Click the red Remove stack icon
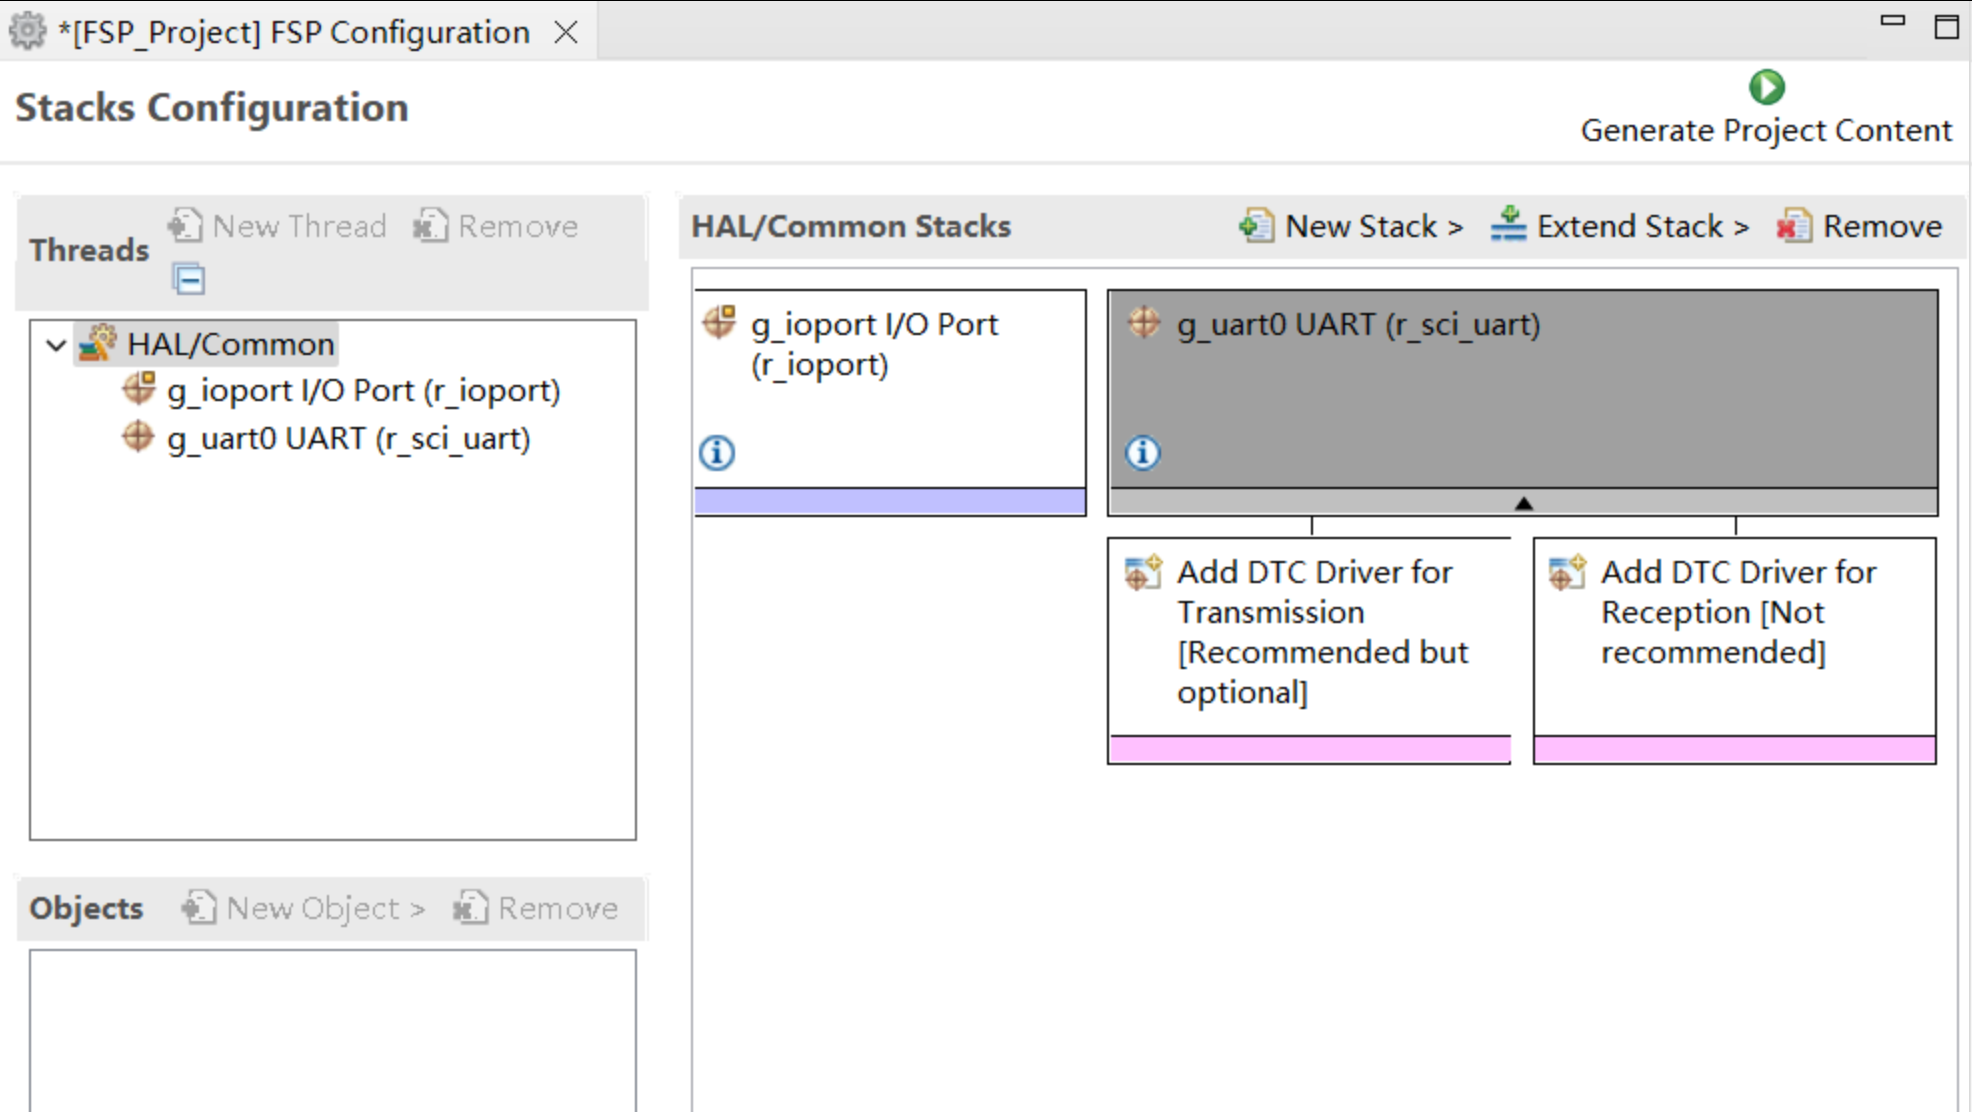Viewport: 1972px width, 1112px height. tap(1794, 226)
